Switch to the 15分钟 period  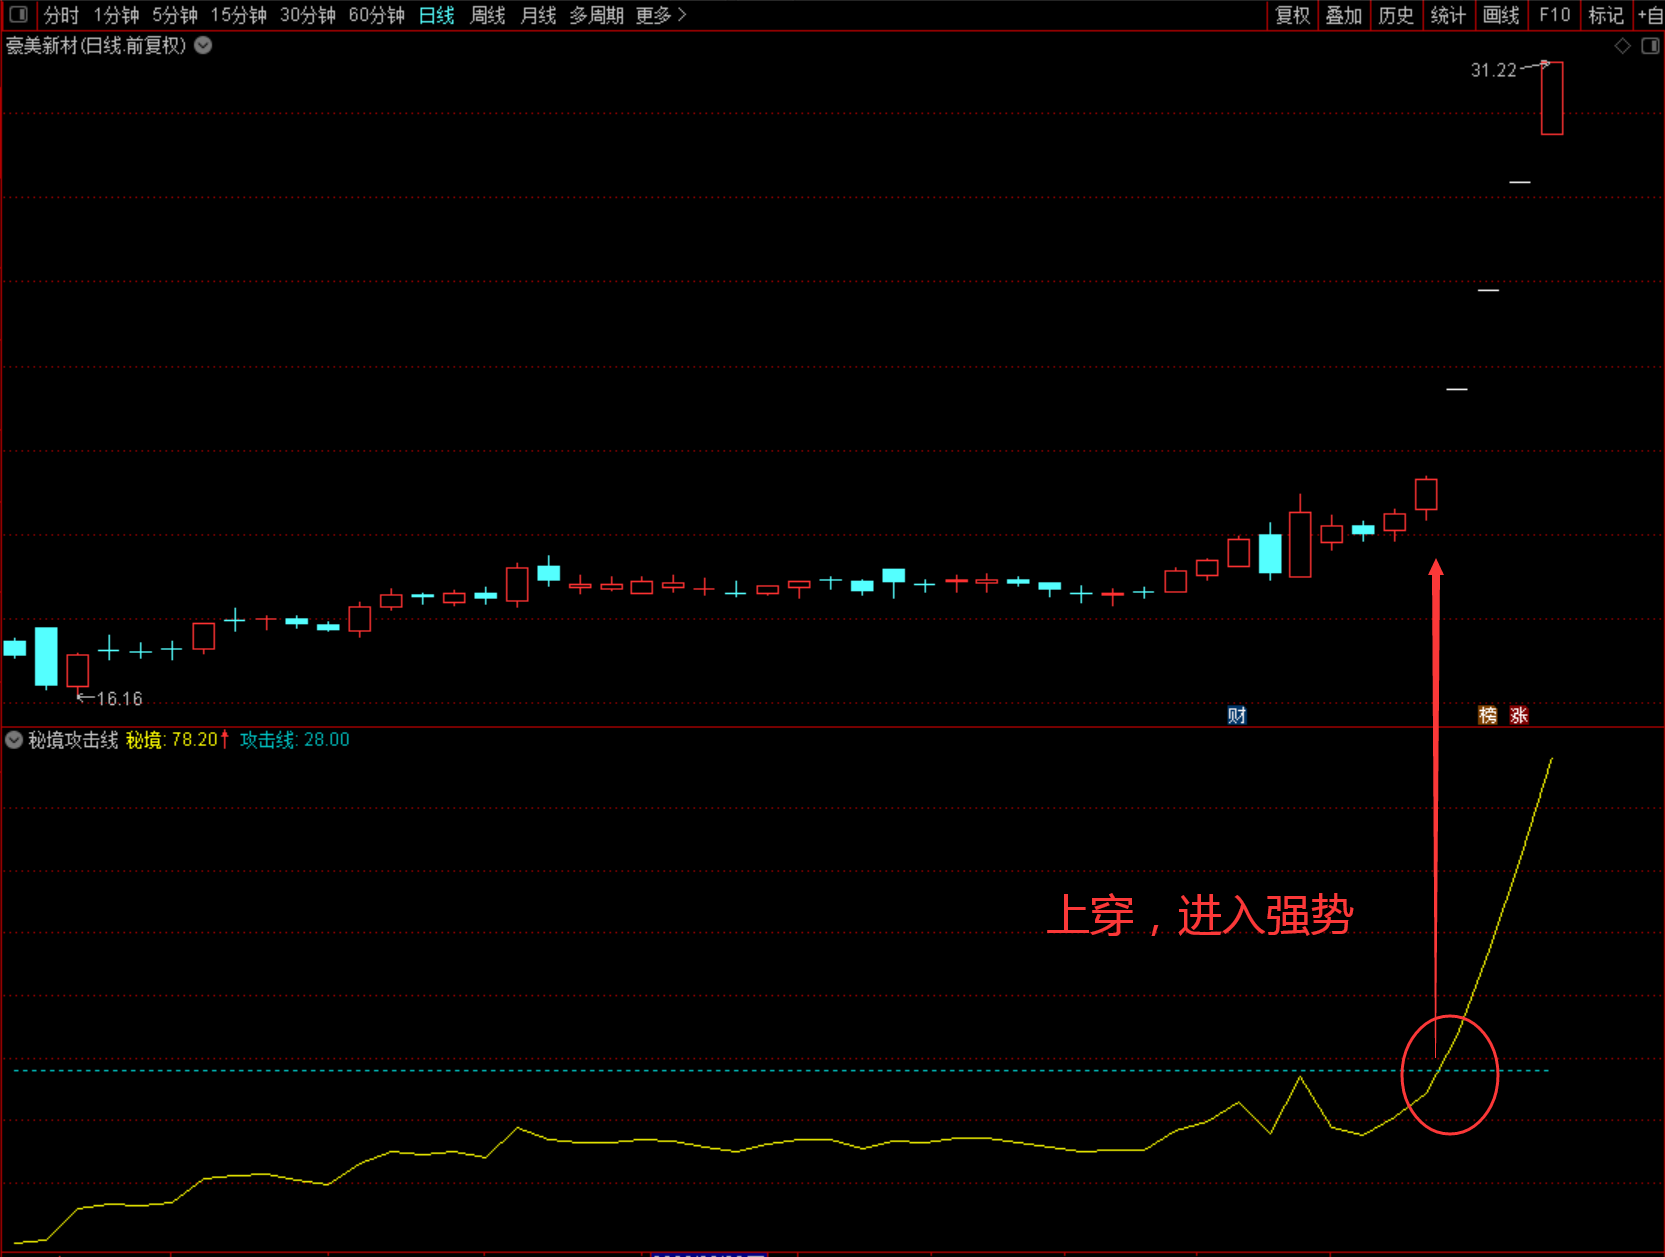[x=238, y=15]
